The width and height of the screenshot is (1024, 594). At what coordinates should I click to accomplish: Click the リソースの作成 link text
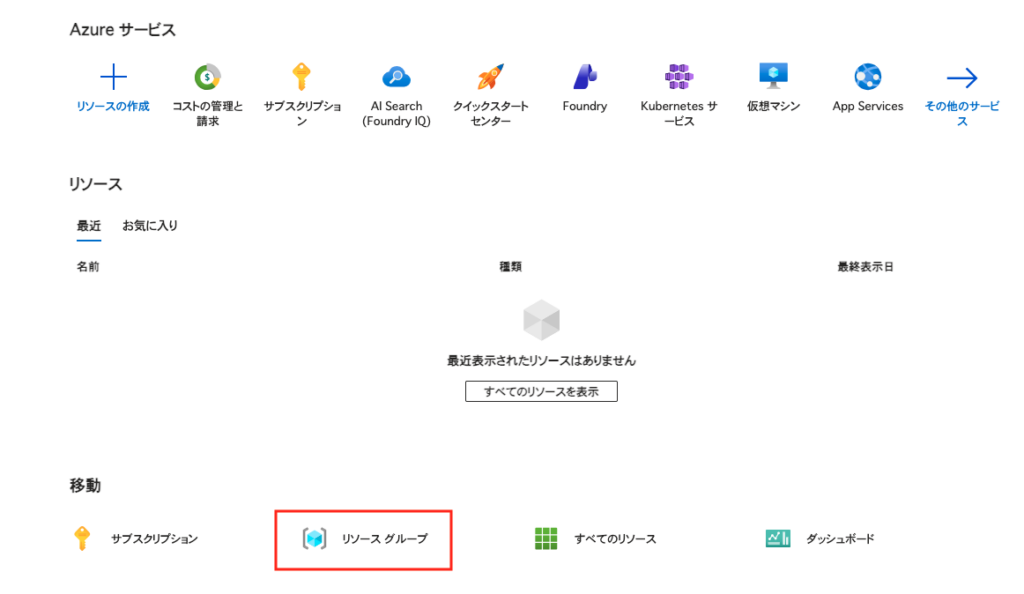coord(113,106)
